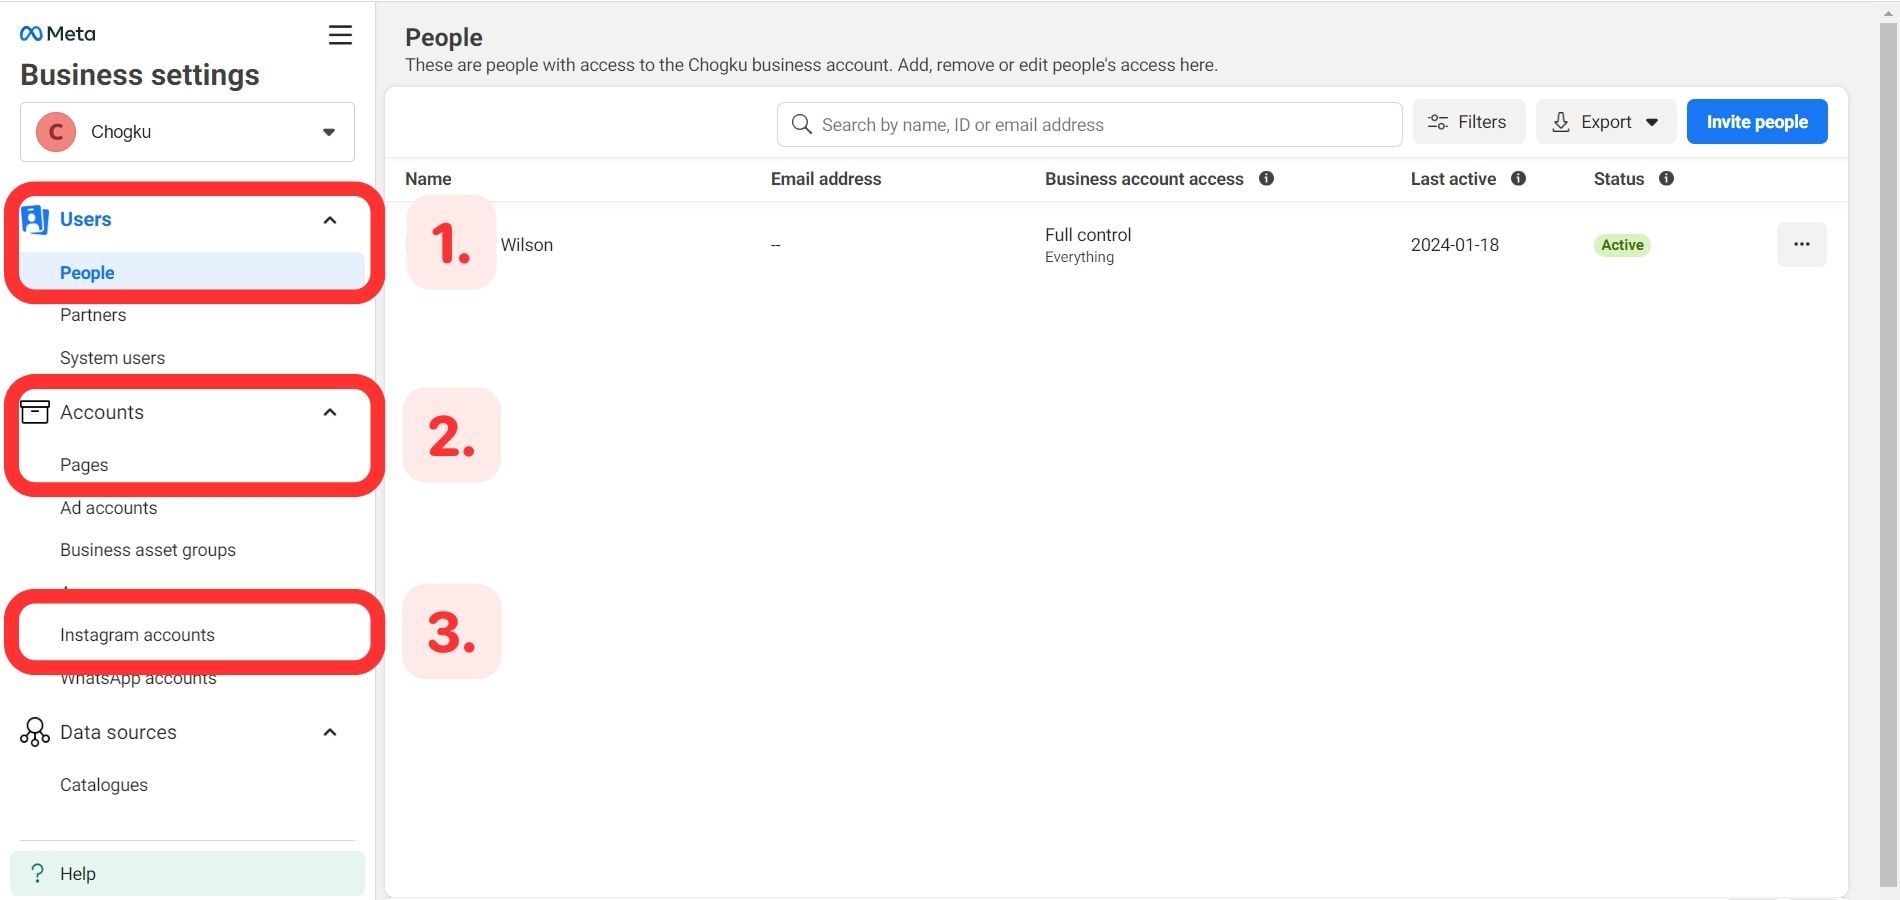Open more options for Wilson row

pos(1801,244)
